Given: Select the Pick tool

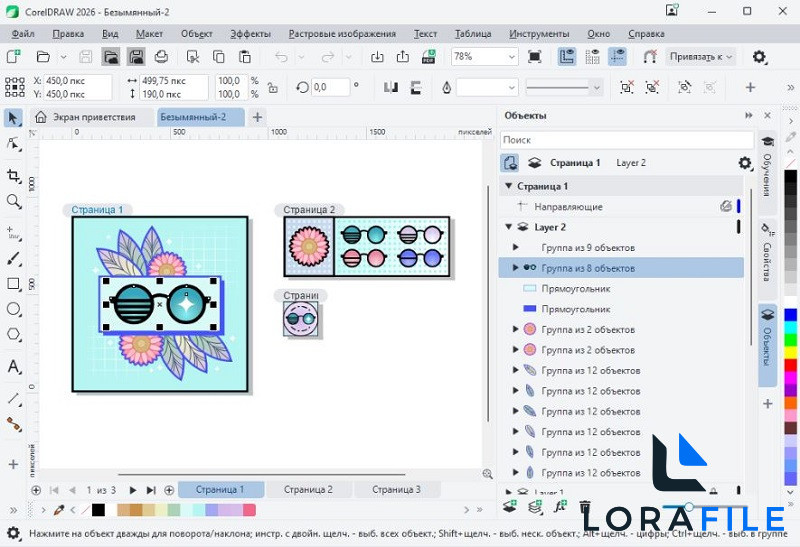Looking at the screenshot, I should [x=13, y=118].
